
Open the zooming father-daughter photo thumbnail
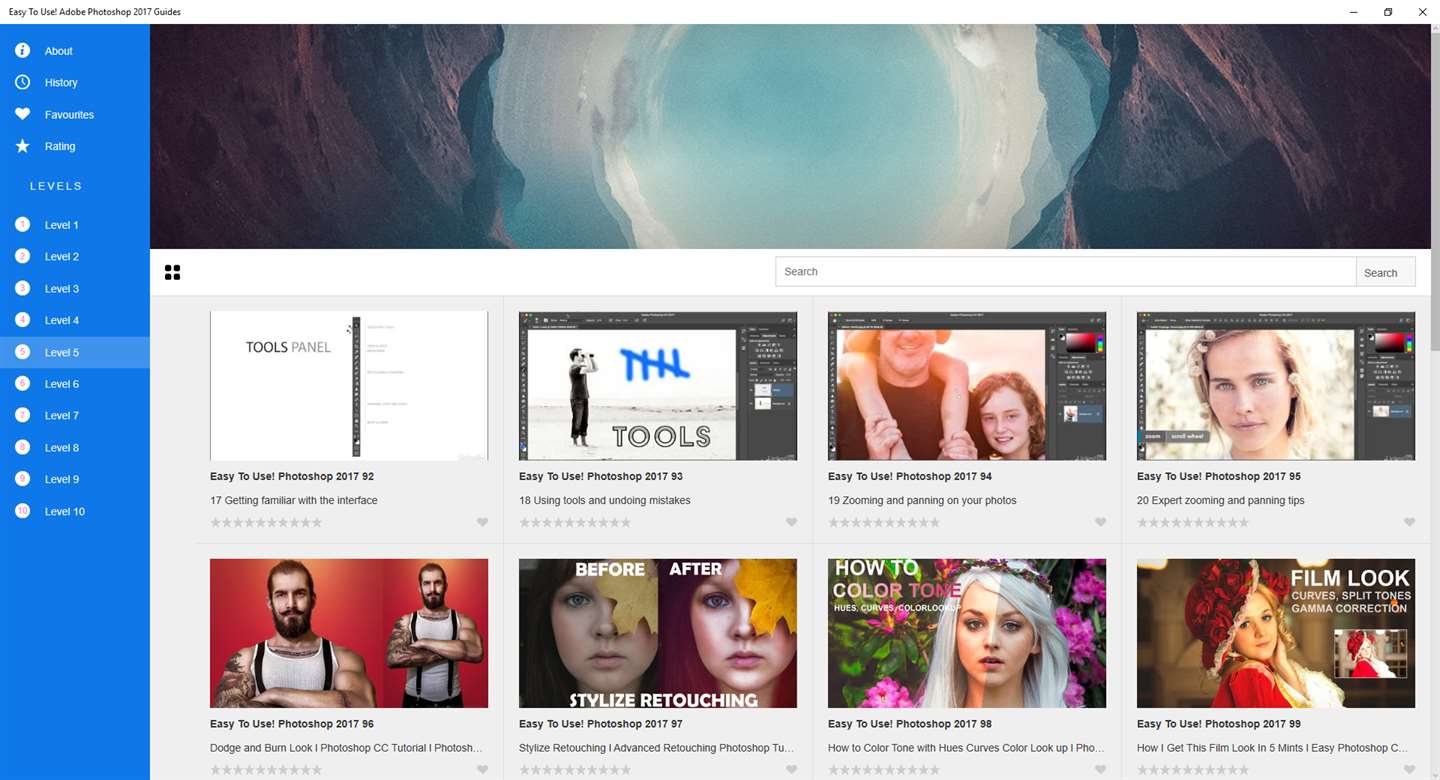point(967,385)
